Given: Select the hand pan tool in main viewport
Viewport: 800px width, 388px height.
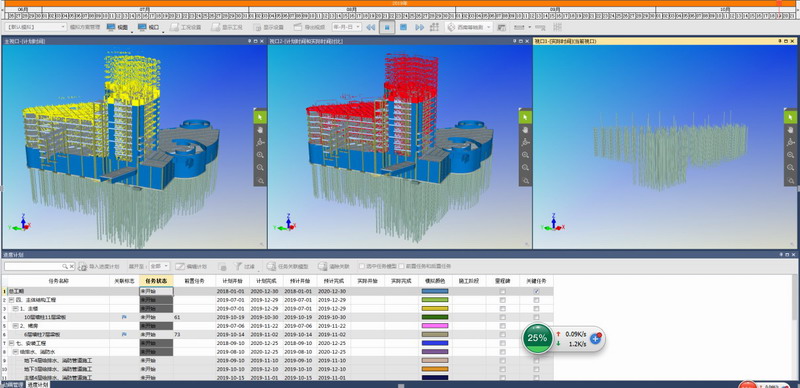Looking at the screenshot, I should coord(260,130).
